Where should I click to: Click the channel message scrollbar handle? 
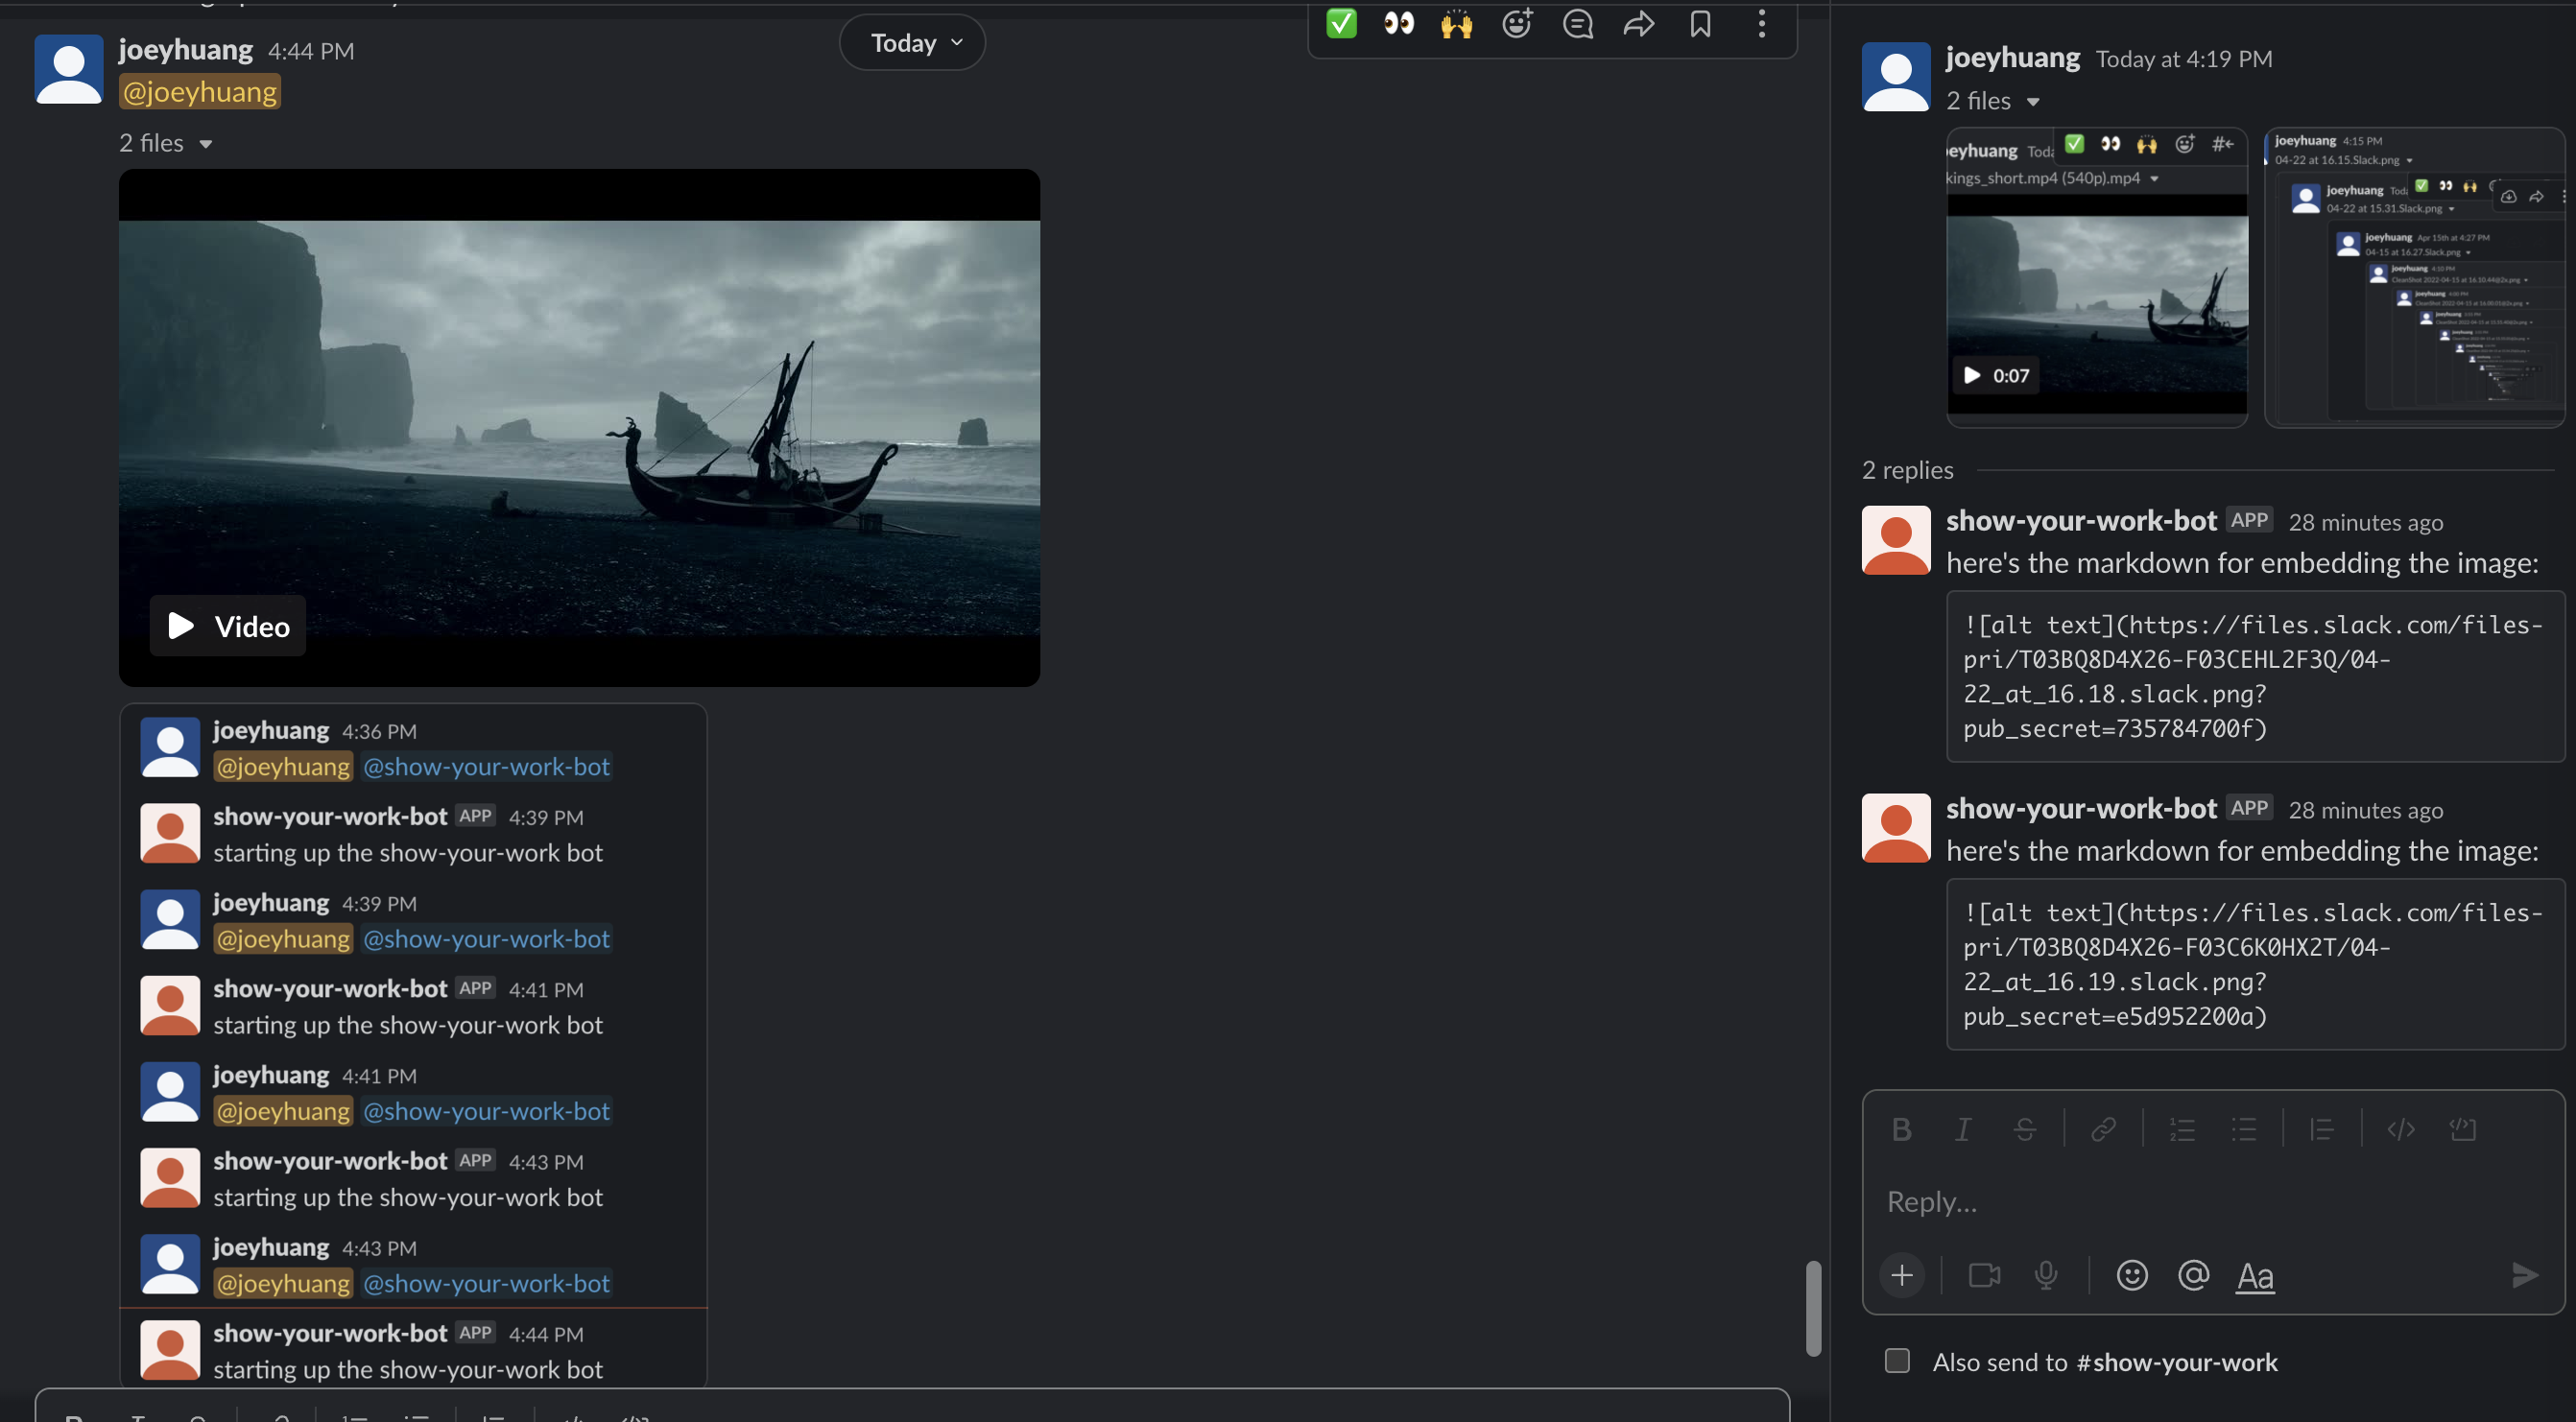click(1813, 1308)
